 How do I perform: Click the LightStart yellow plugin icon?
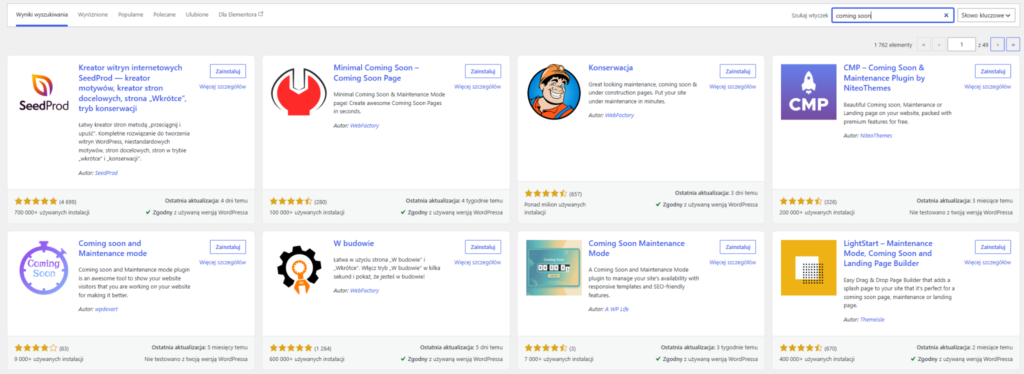808,268
